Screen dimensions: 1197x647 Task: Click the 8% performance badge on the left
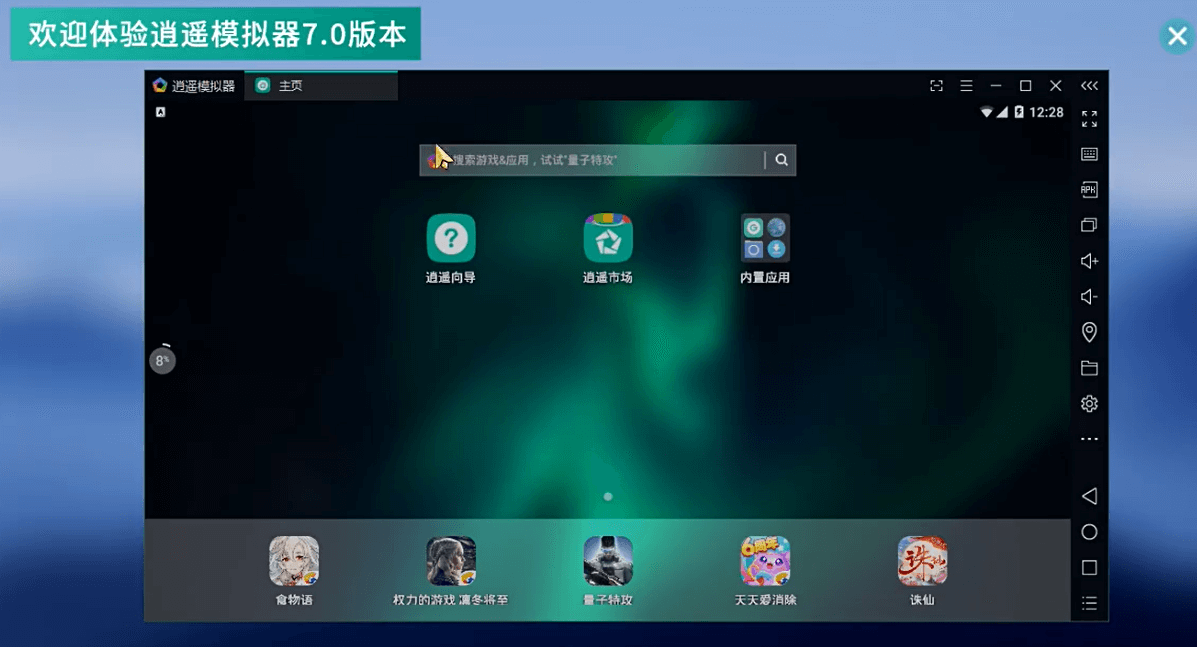(162, 360)
